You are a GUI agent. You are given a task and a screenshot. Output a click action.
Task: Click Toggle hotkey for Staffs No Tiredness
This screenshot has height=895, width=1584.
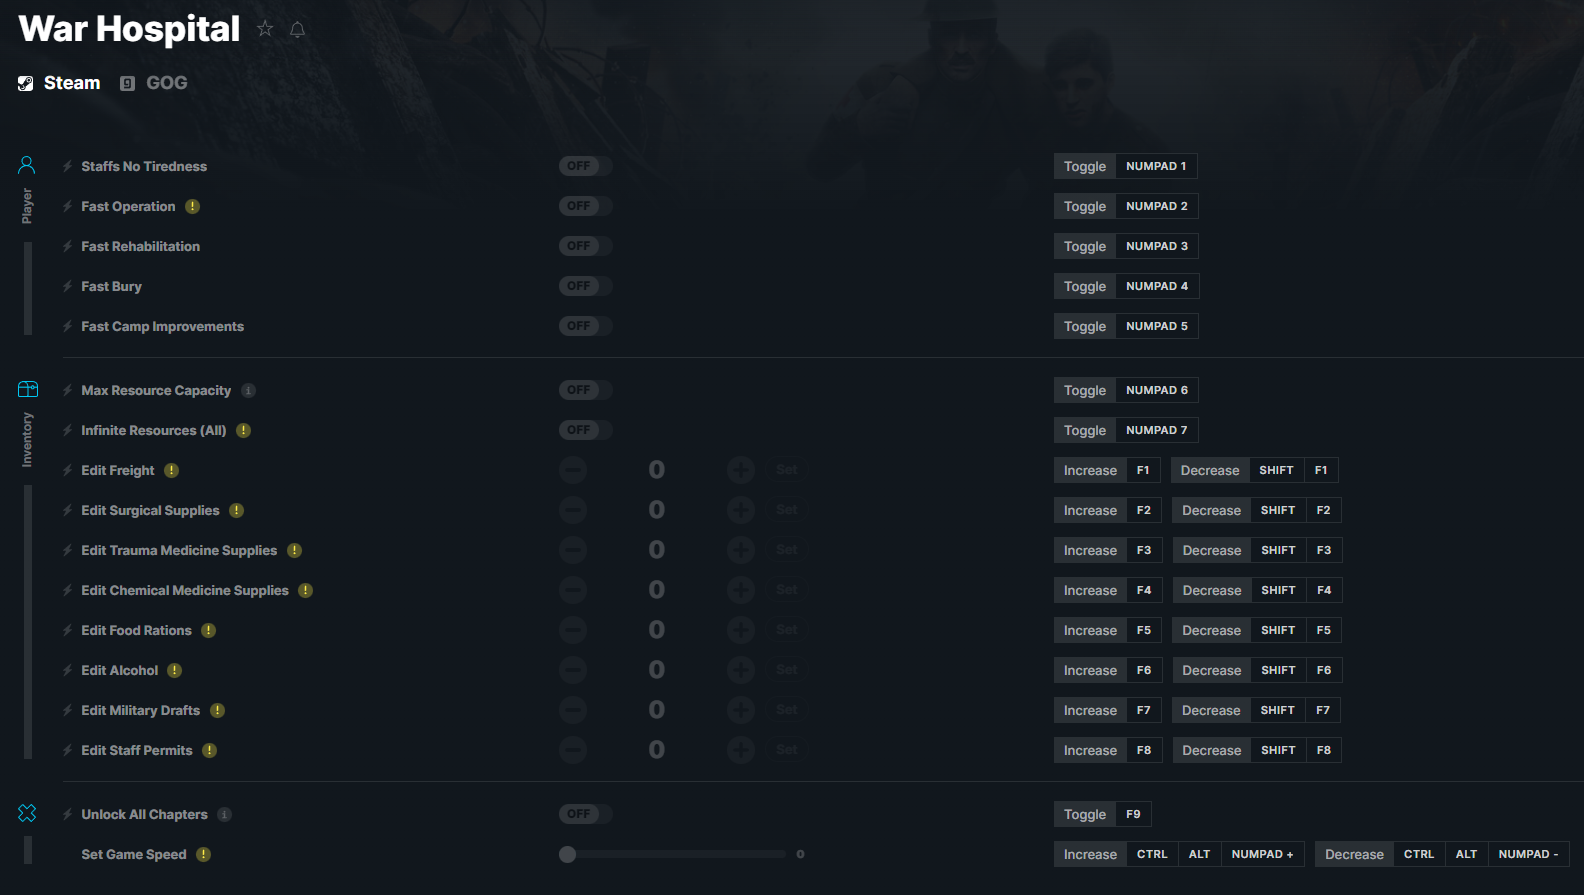coord(1085,166)
